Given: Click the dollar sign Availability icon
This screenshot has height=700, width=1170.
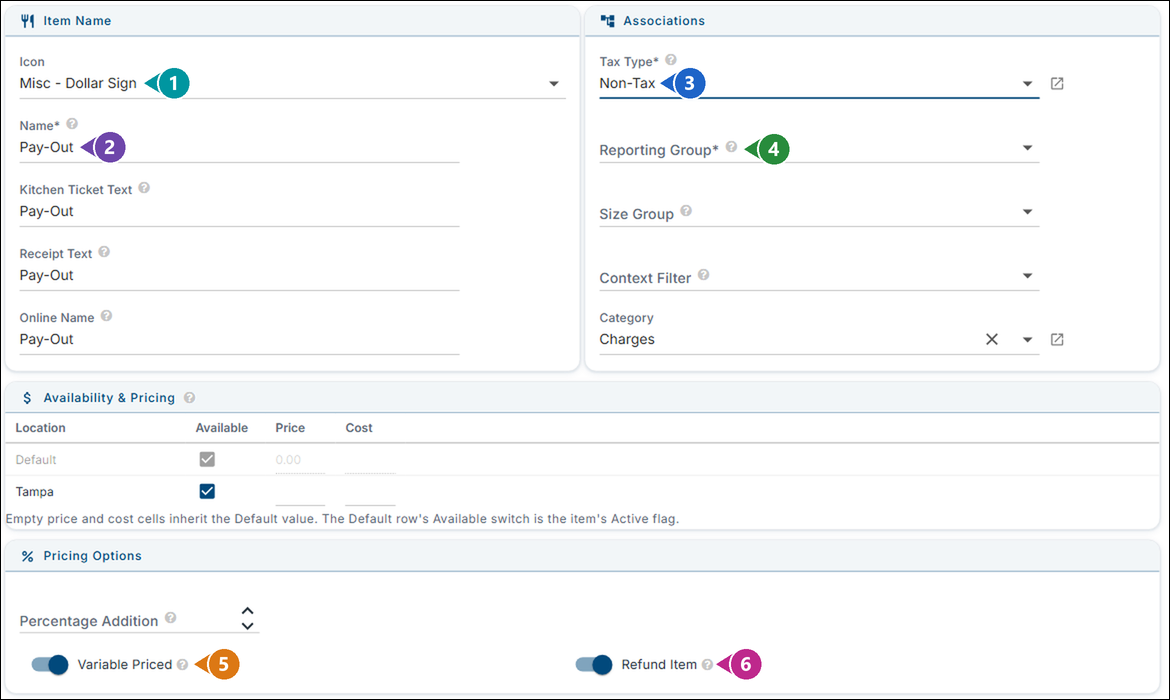Looking at the screenshot, I should pyautogui.click(x=28, y=398).
